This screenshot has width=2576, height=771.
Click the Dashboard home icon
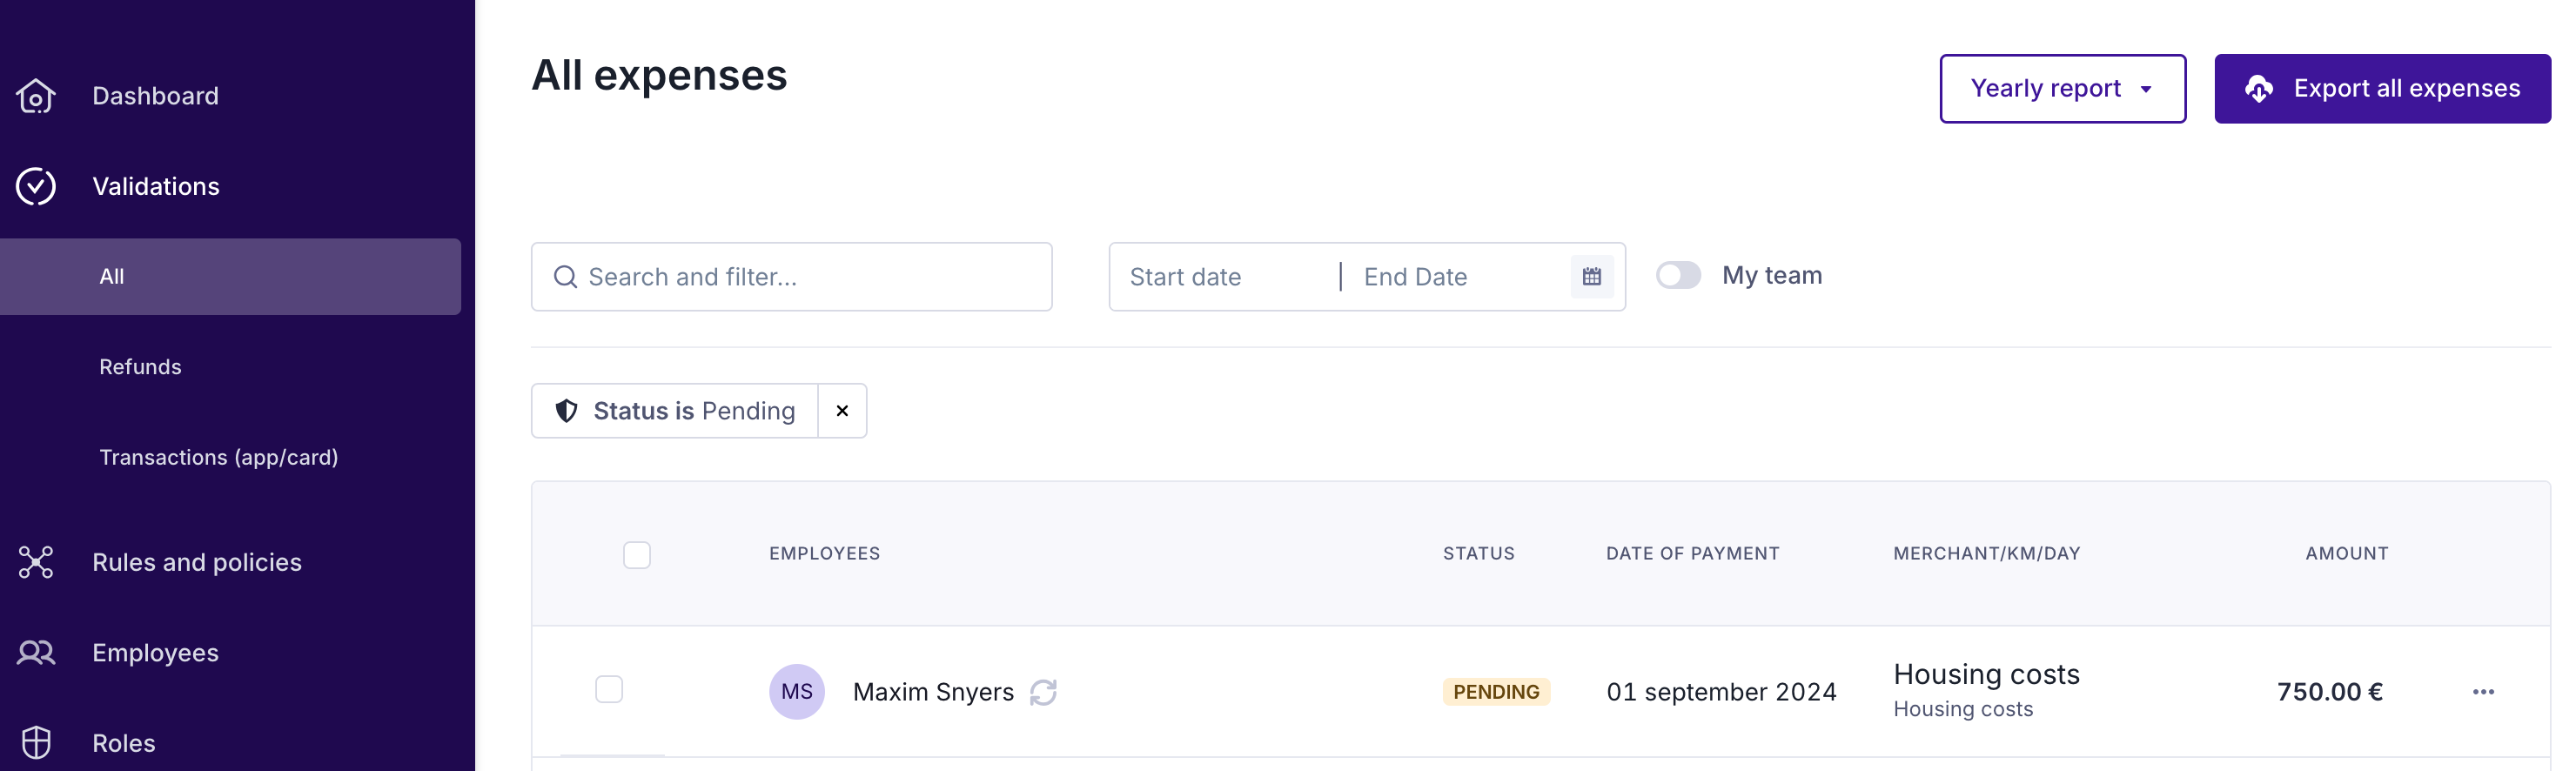pyautogui.click(x=36, y=96)
